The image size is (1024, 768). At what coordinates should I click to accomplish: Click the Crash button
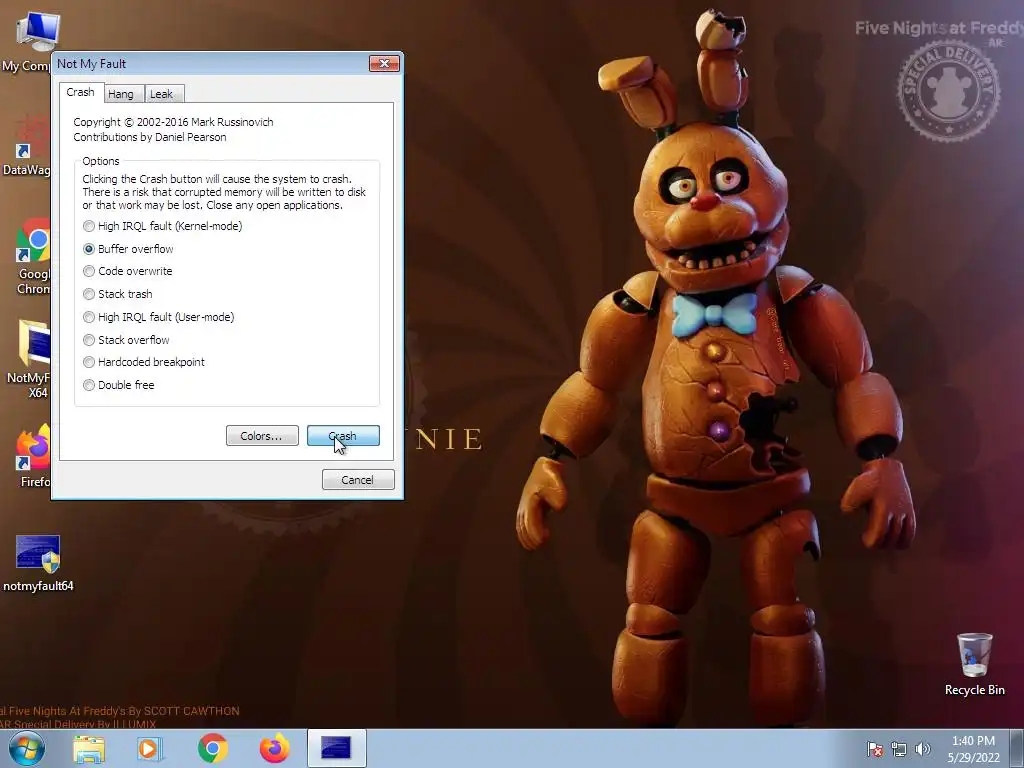pos(343,436)
